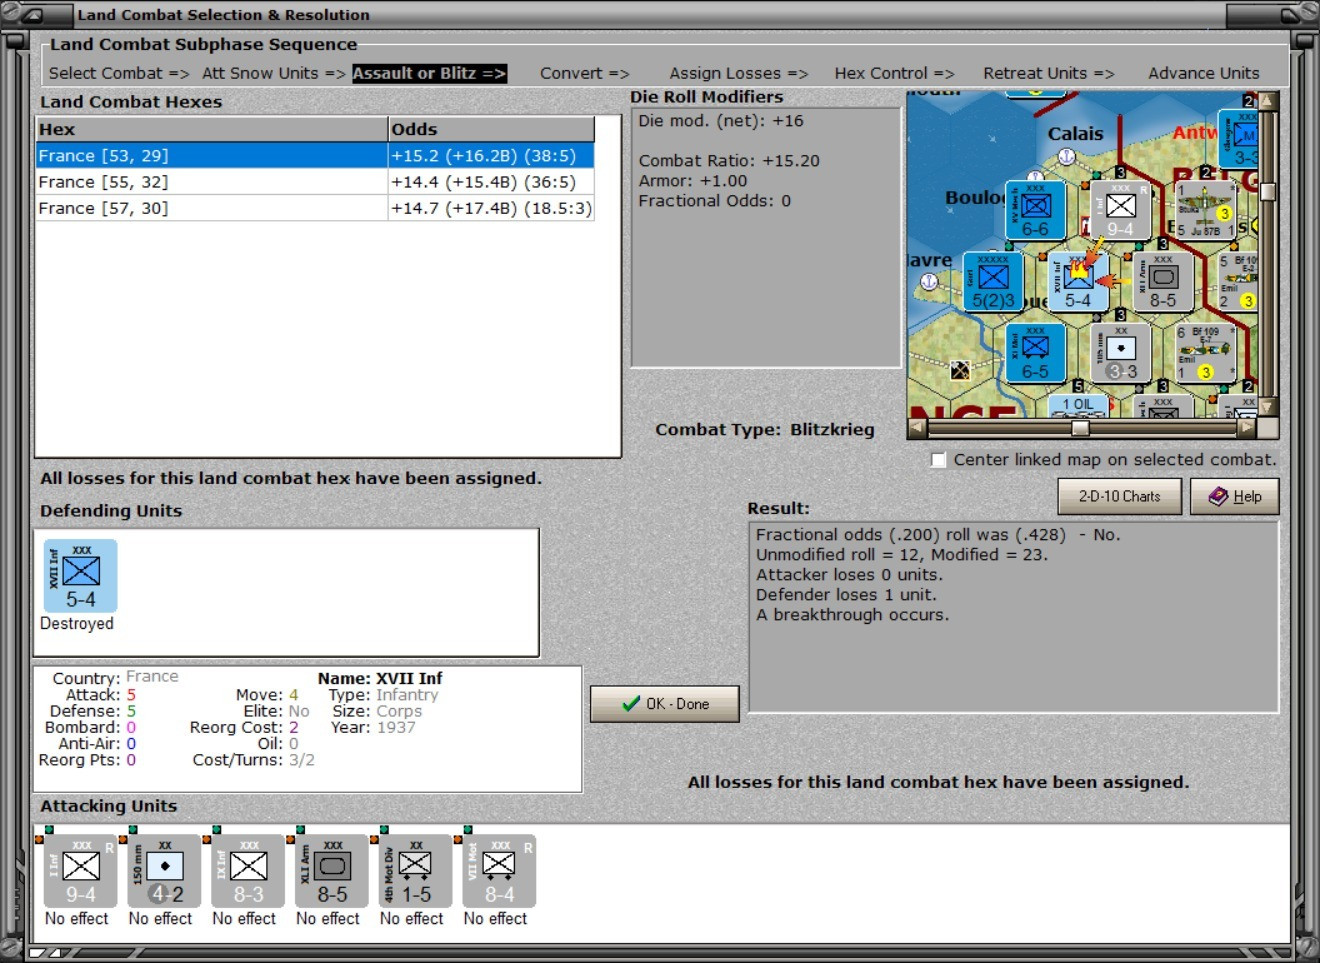This screenshot has height=963, width=1320.
Task: Toggle Center linked map on selected combat
Action: tap(938, 460)
